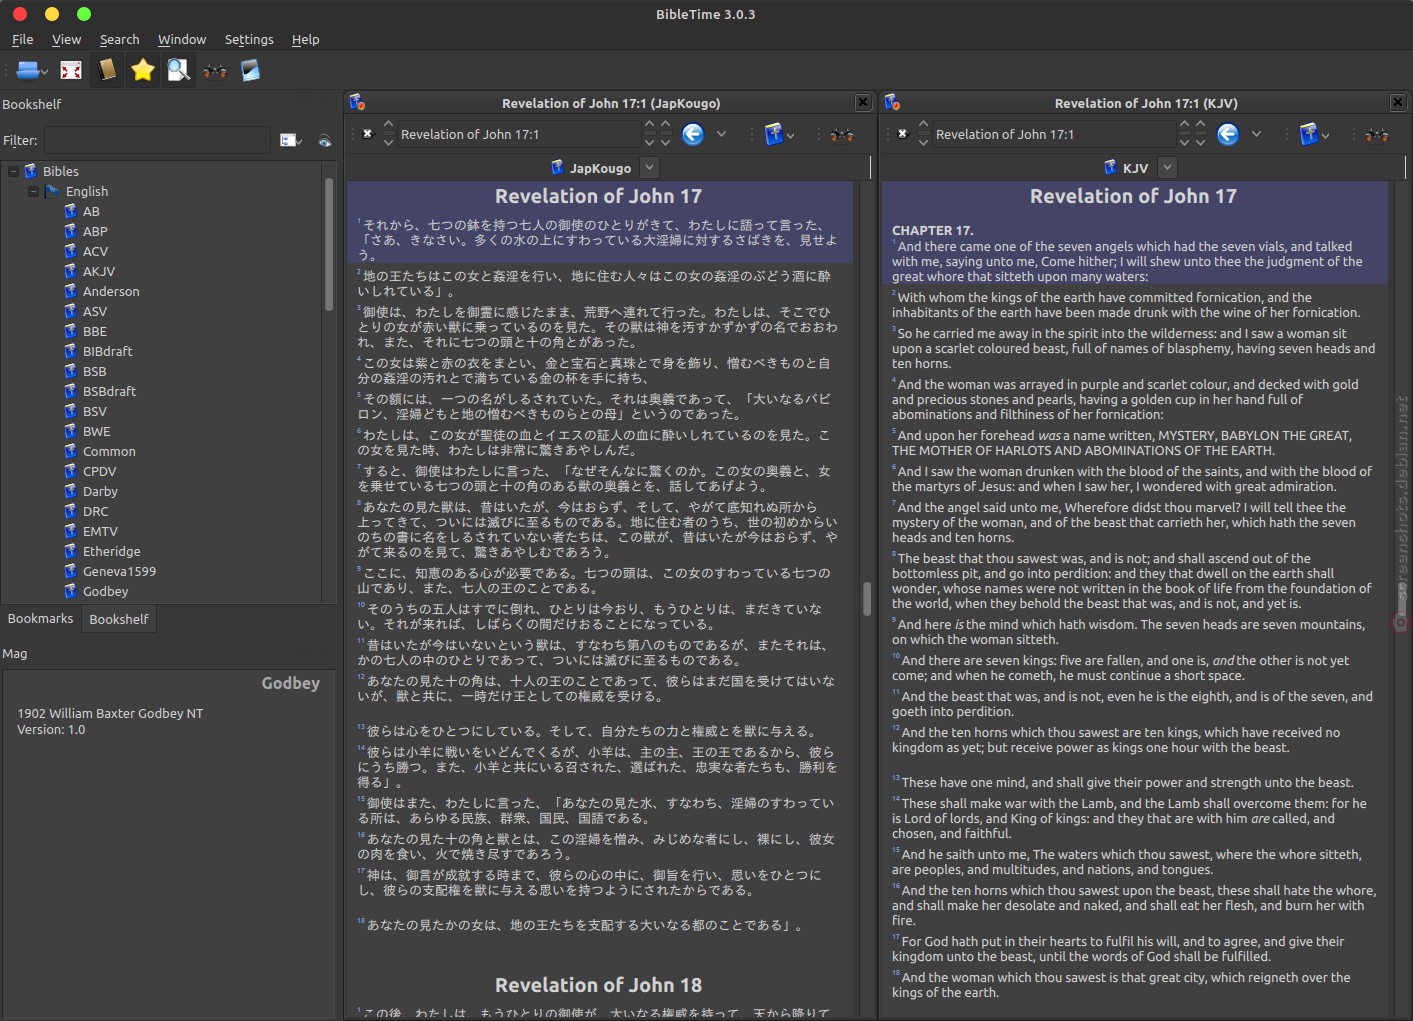Screen dimensions: 1413x1021
Task: Open JapKougo module chooser dropdown
Action: (650, 168)
